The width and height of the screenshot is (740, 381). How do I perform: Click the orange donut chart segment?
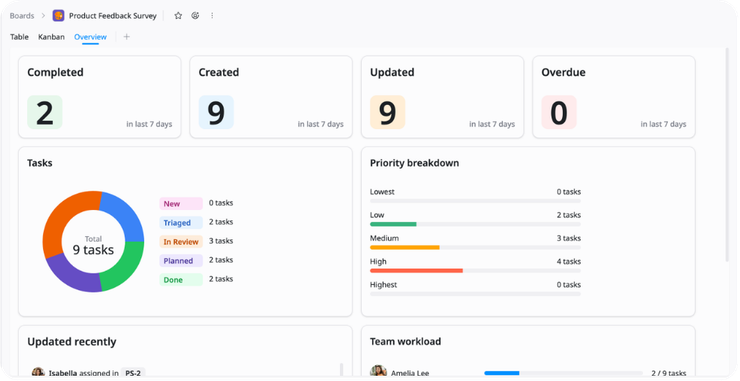61,216
